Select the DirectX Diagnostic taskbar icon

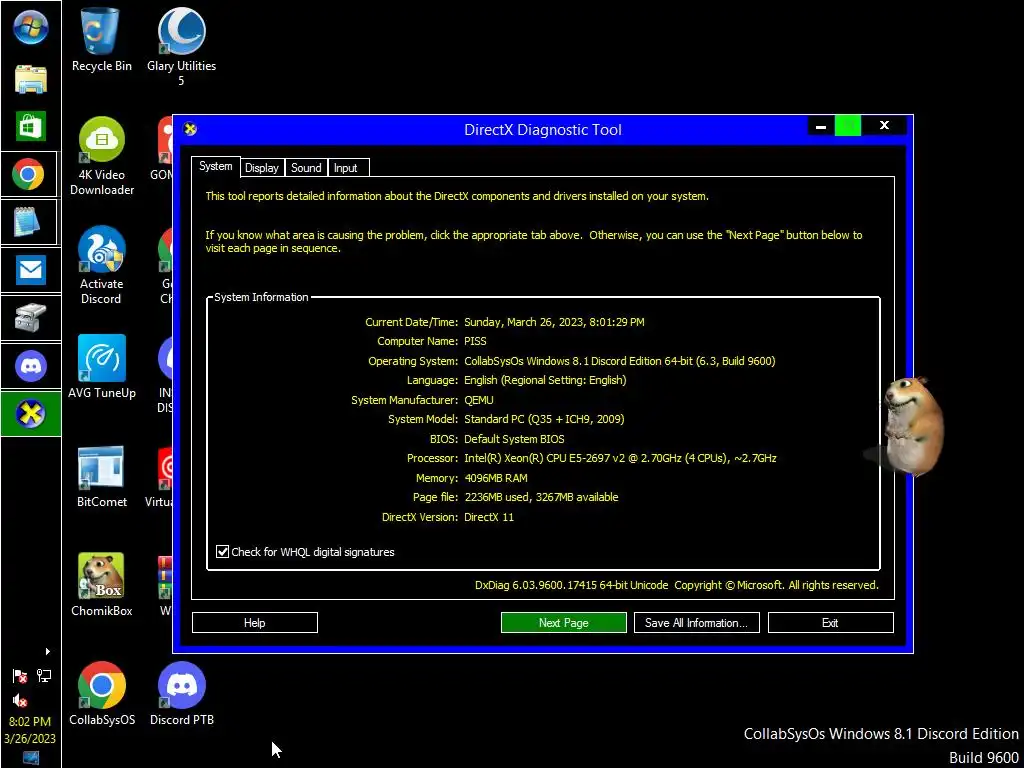pos(30,413)
